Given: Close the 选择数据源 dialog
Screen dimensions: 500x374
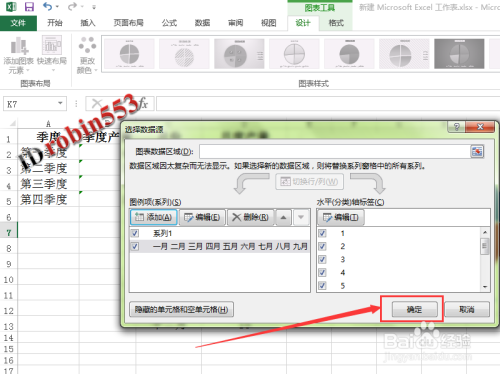Looking at the screenshot, I should [480, 127].
